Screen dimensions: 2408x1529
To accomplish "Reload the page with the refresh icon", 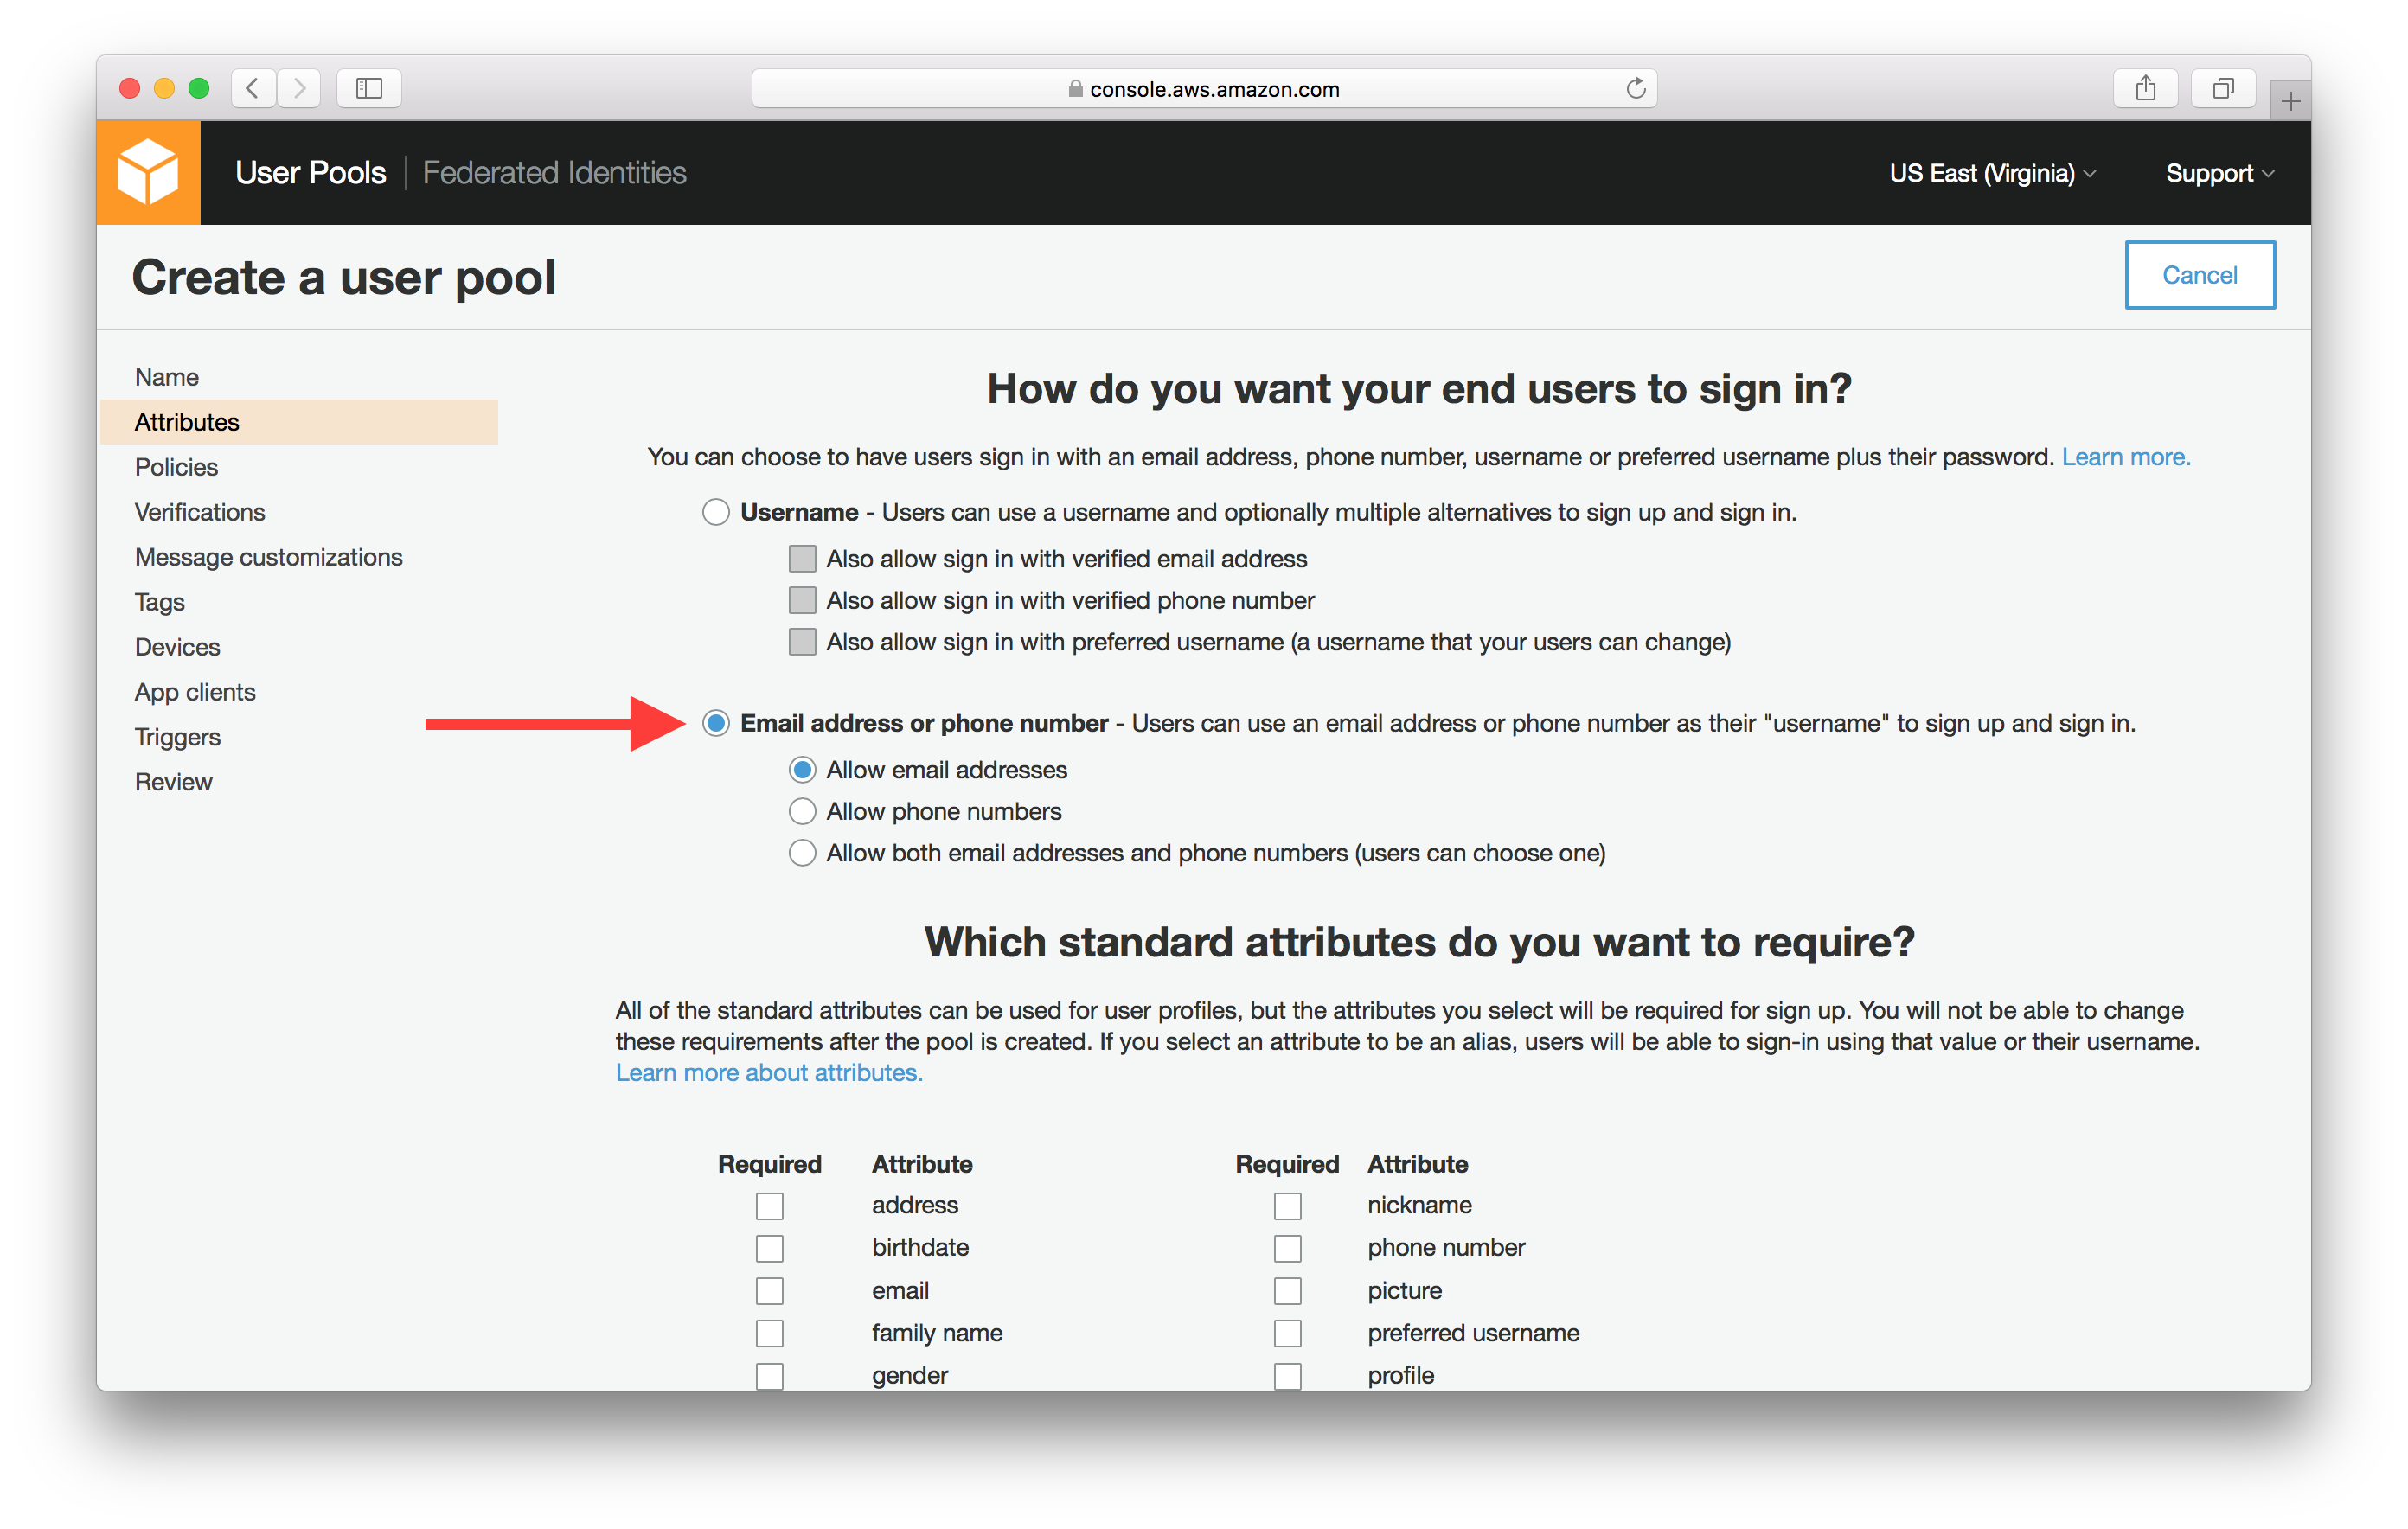I will pos(1635,88).
